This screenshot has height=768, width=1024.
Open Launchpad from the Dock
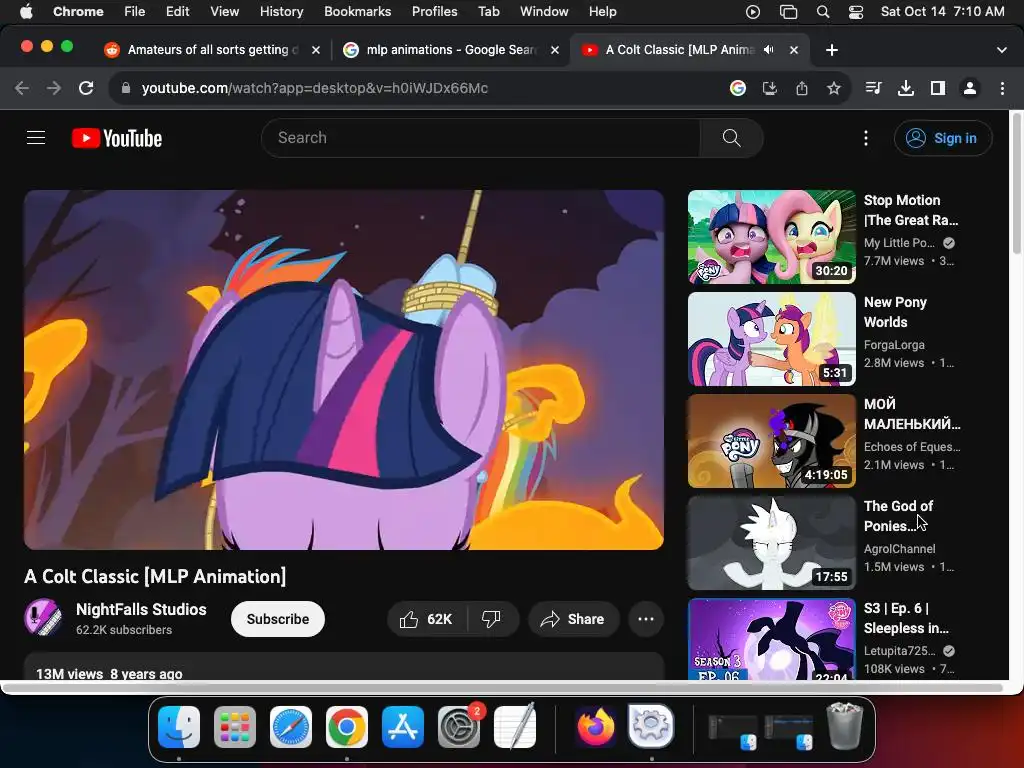click(x=235, y=727)
